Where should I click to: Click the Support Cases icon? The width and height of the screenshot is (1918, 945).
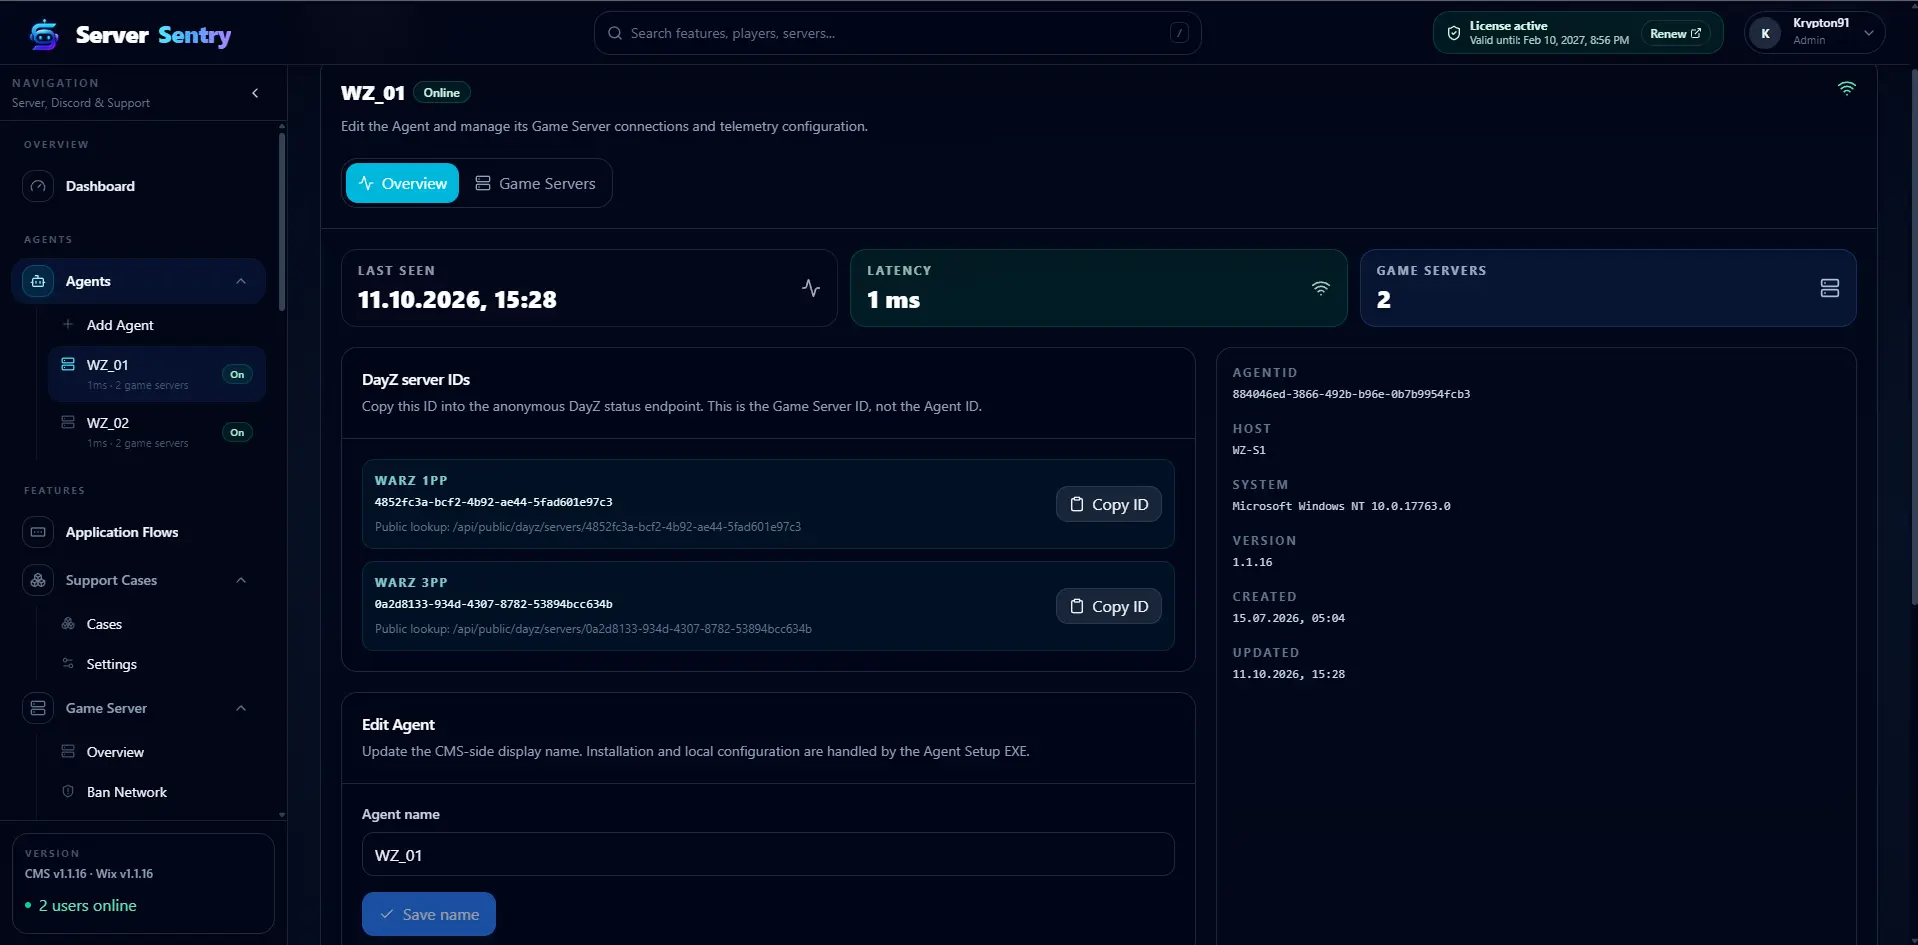pyautogui.click(x=38, y=580)
